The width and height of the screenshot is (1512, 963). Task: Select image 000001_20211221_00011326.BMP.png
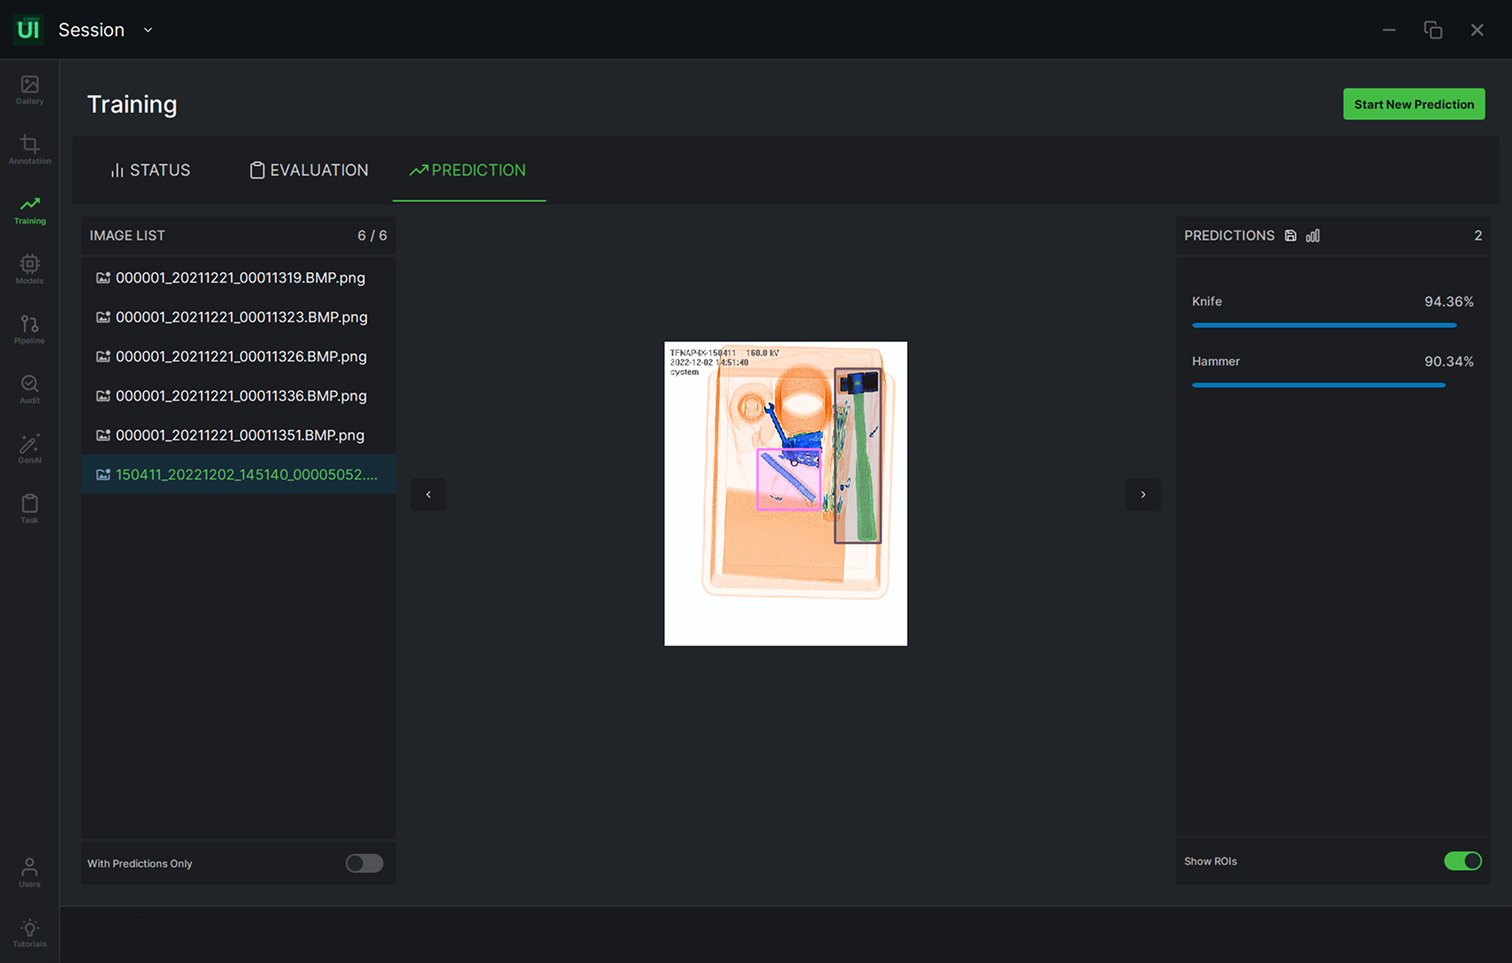coord(238,356)
